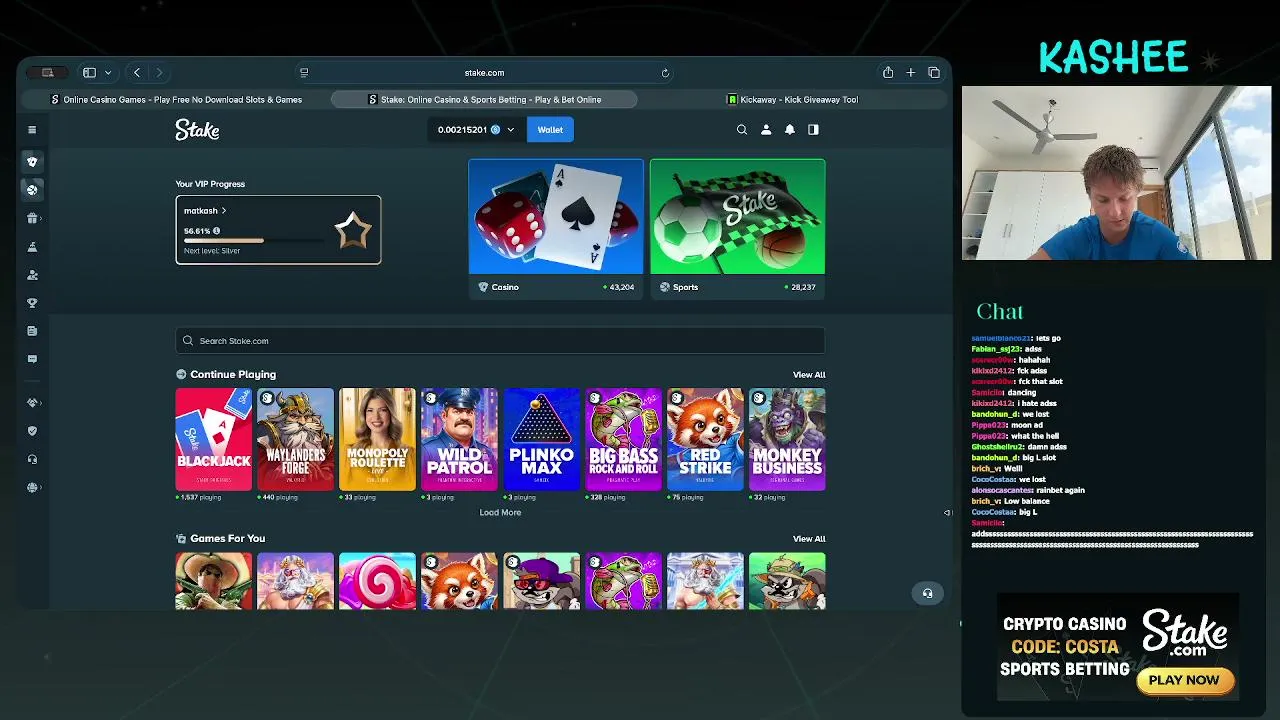
Task: Open the Monopoly Roulette game thumbnail
Action: (x=377, y=439)
